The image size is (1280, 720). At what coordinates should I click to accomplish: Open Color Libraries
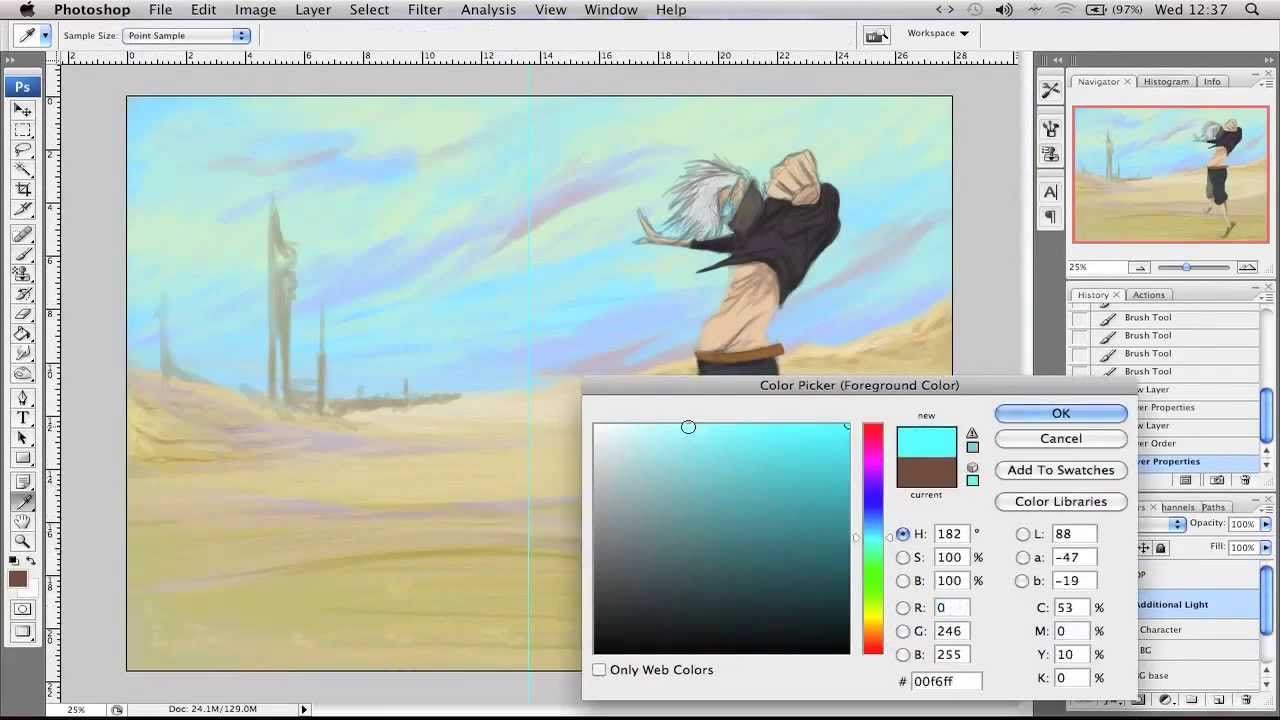1061,501
